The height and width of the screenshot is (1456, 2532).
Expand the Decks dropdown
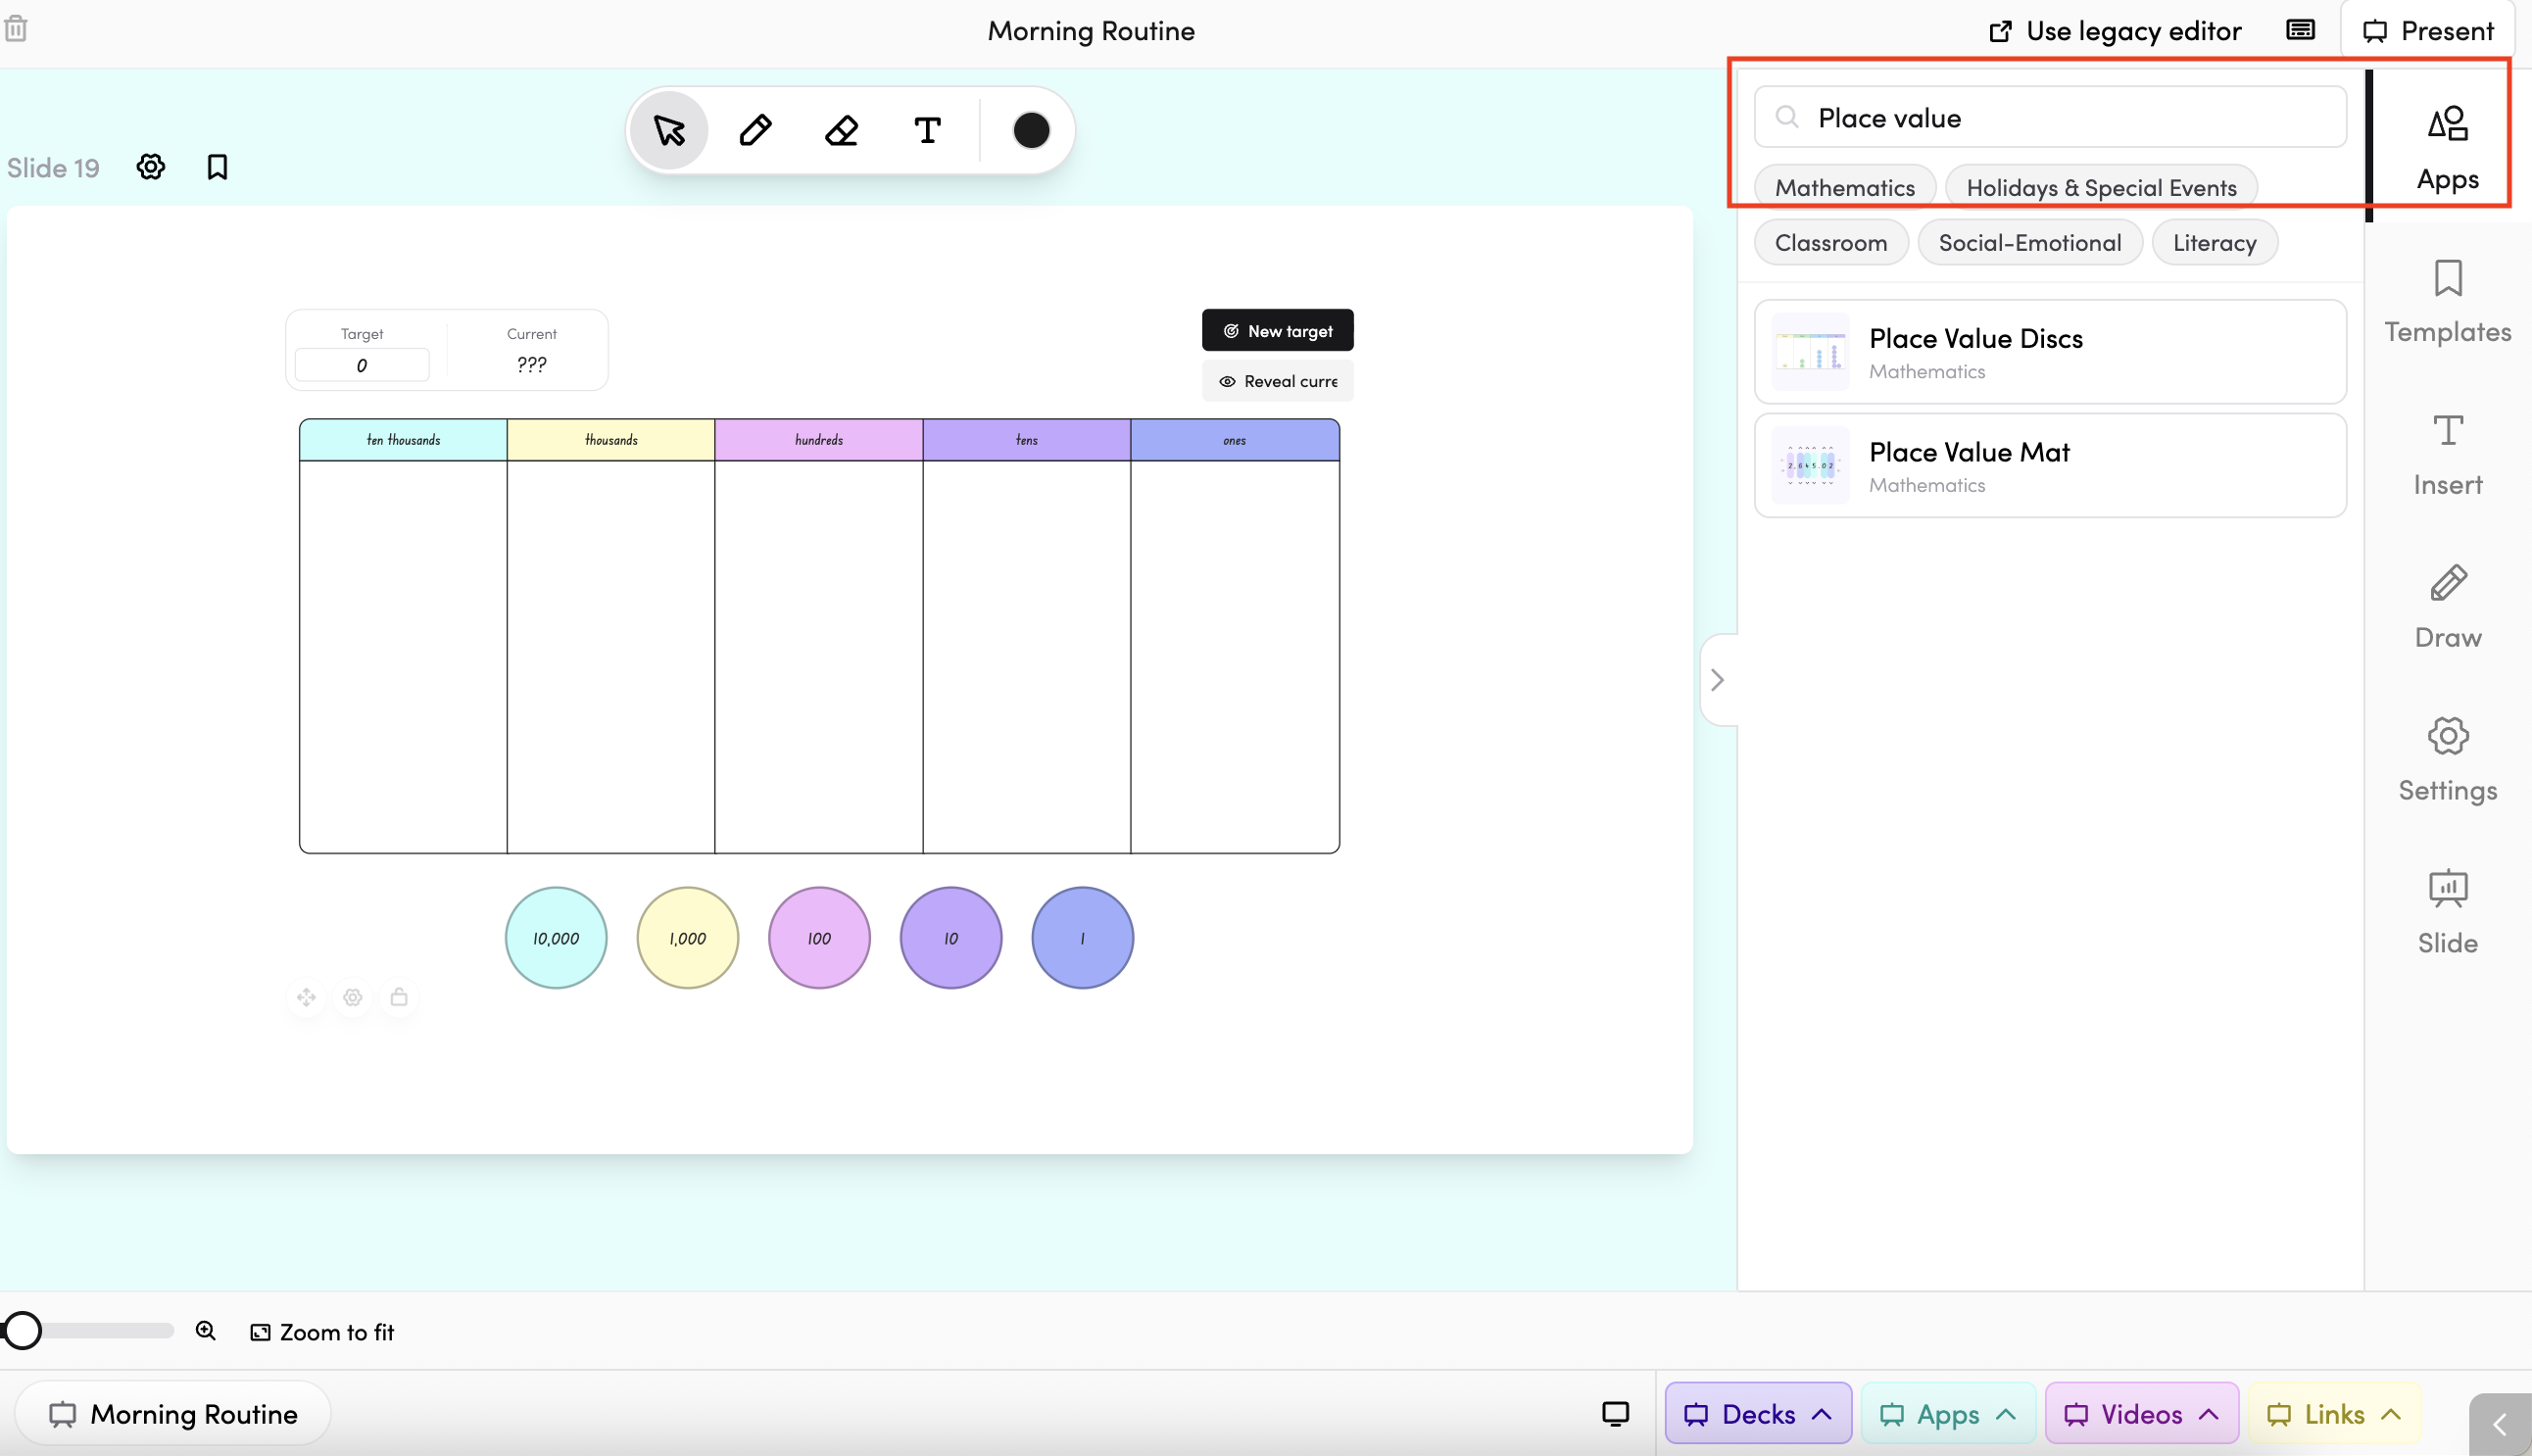point(1757,1413)
